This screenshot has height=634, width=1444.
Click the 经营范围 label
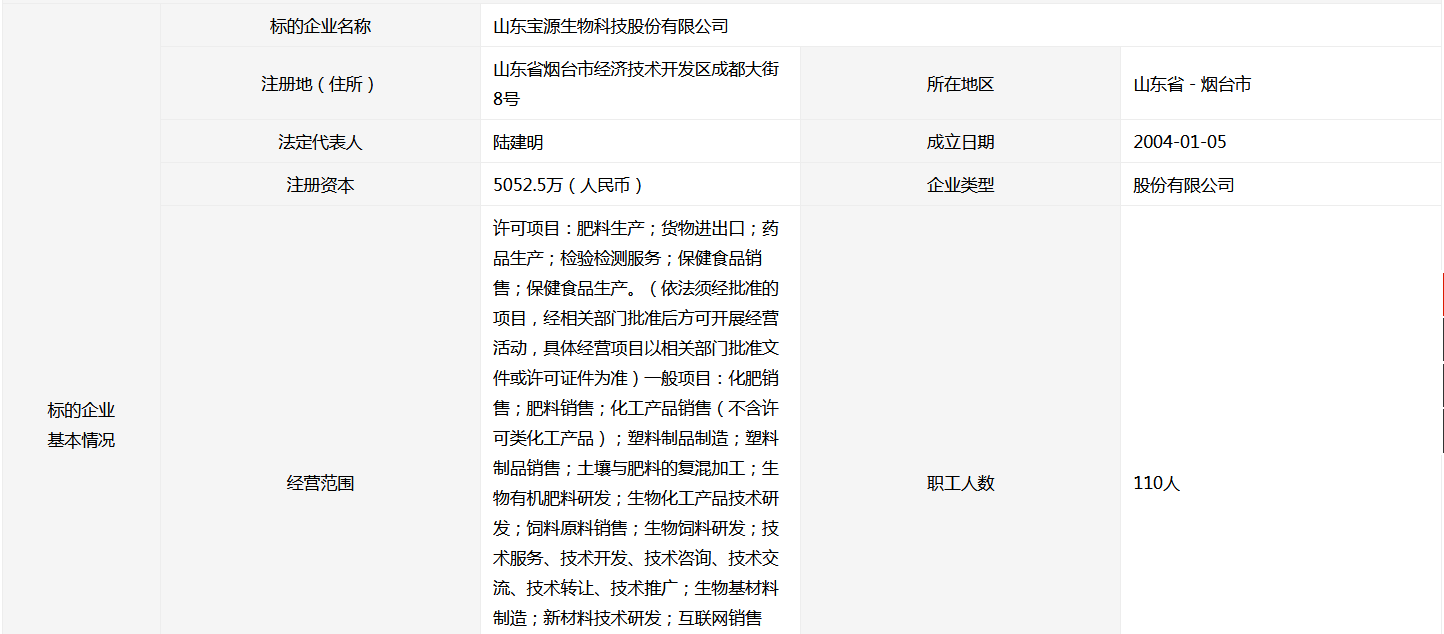[x=320, y=483]
